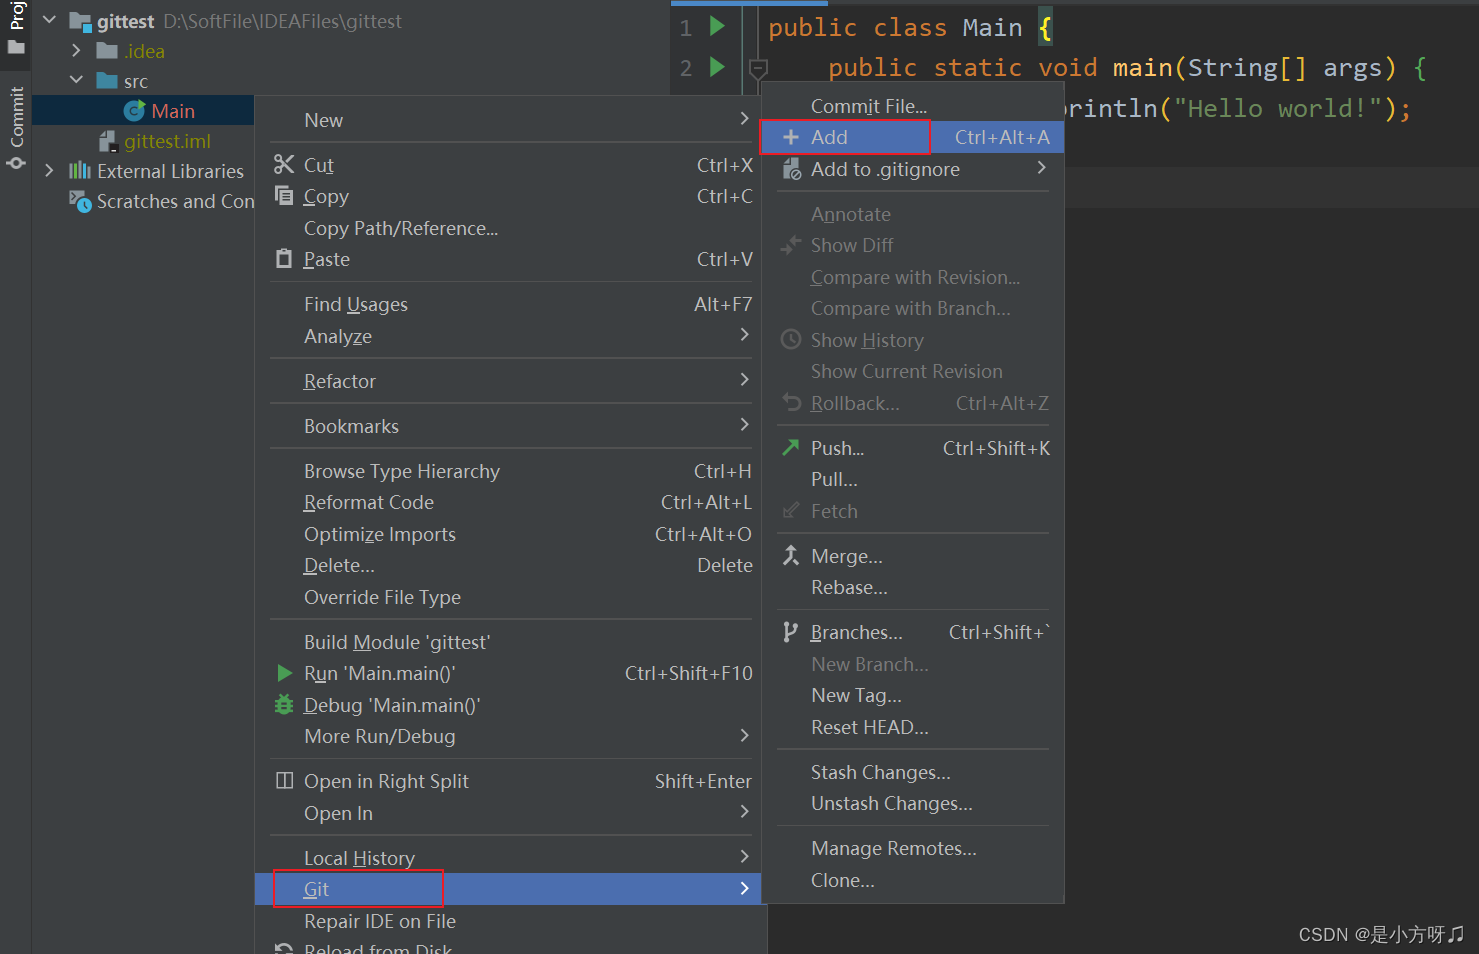Expand the Local History submenu arrow
1479x954 pixels.
click(x=744, y=857)
